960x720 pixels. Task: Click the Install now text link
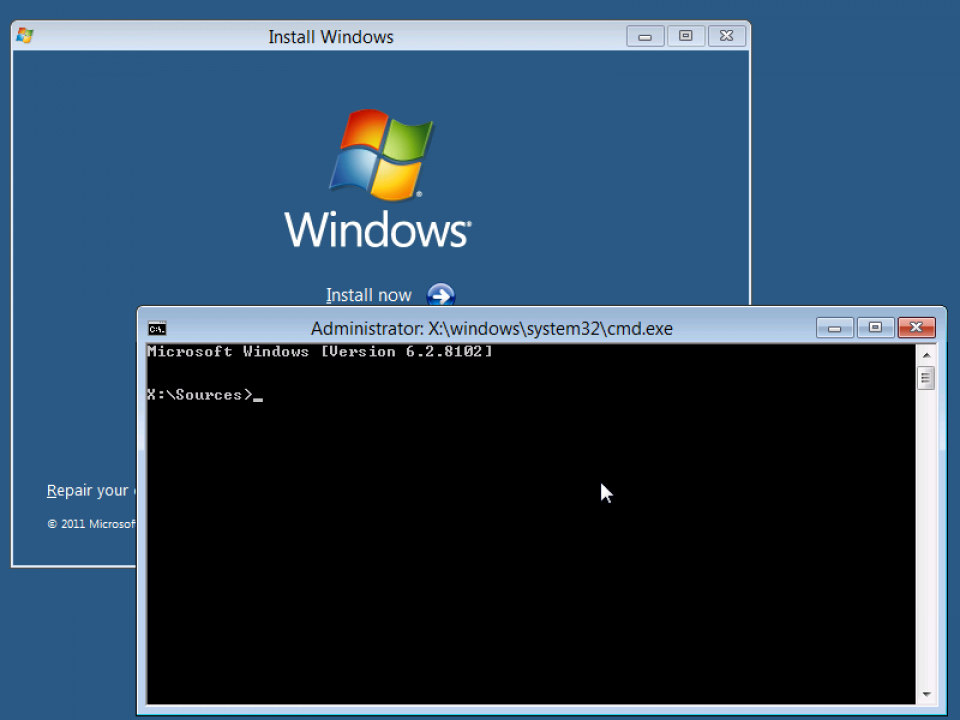point(369,295)
